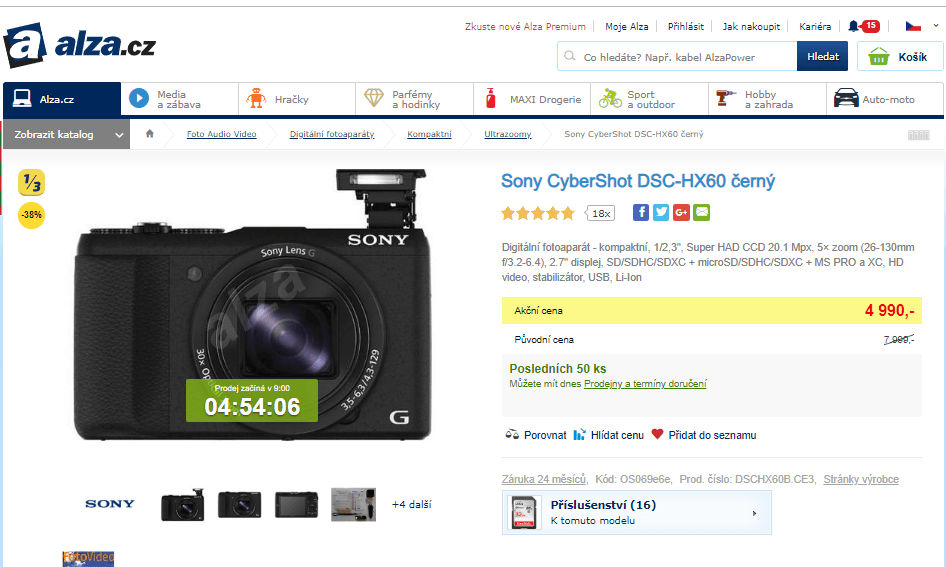This screenshot has height=567, width=946.
Task: Share product on Twitter
Action: click(661, 212)
